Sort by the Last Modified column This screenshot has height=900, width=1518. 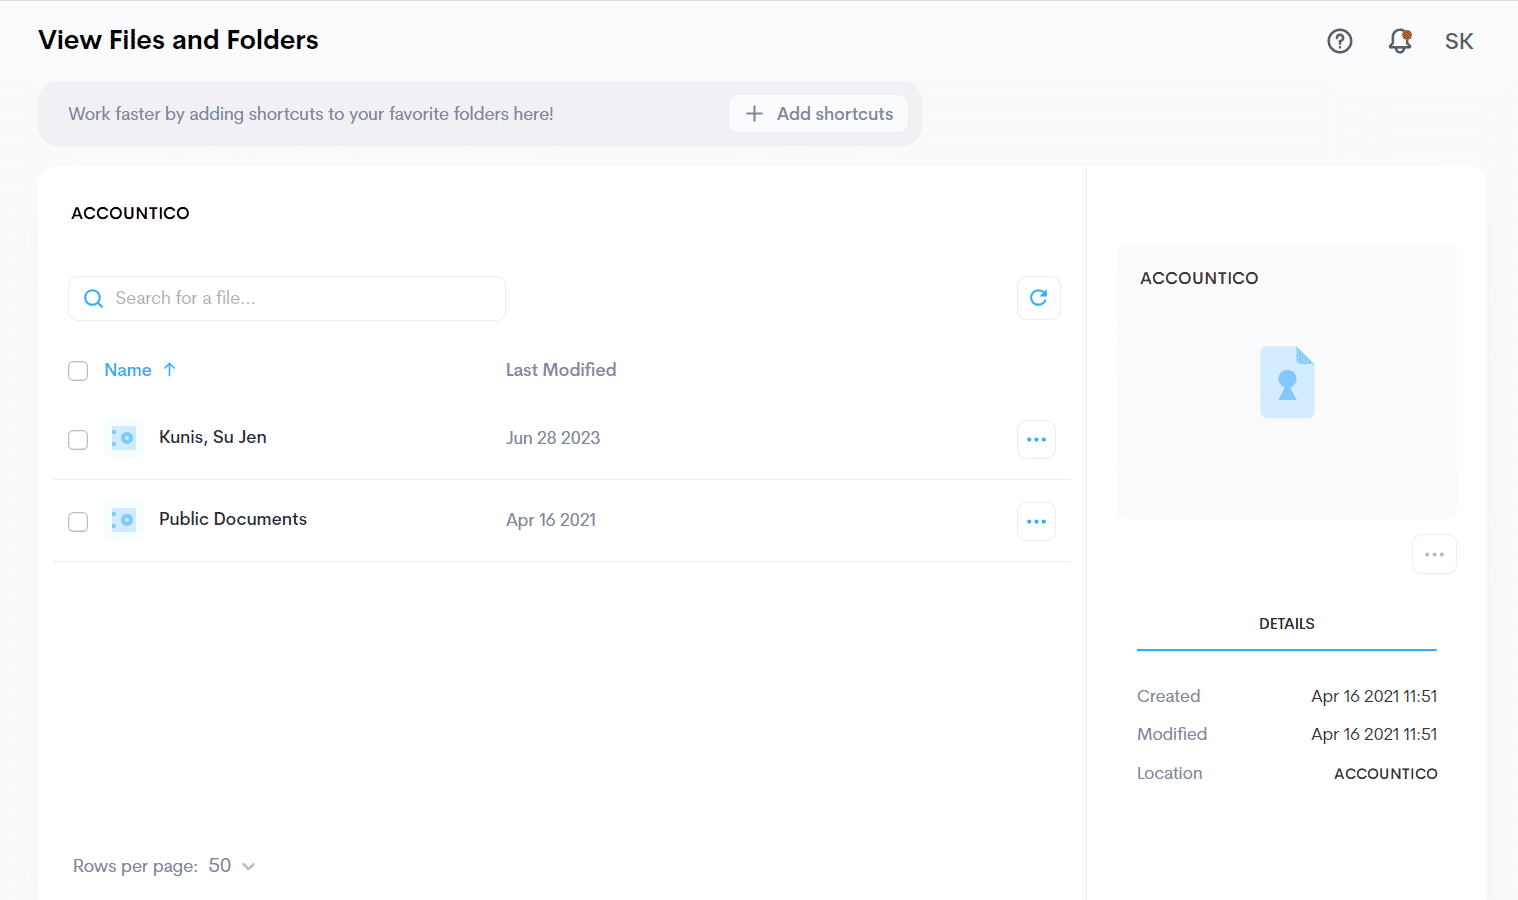pos(561,370)
